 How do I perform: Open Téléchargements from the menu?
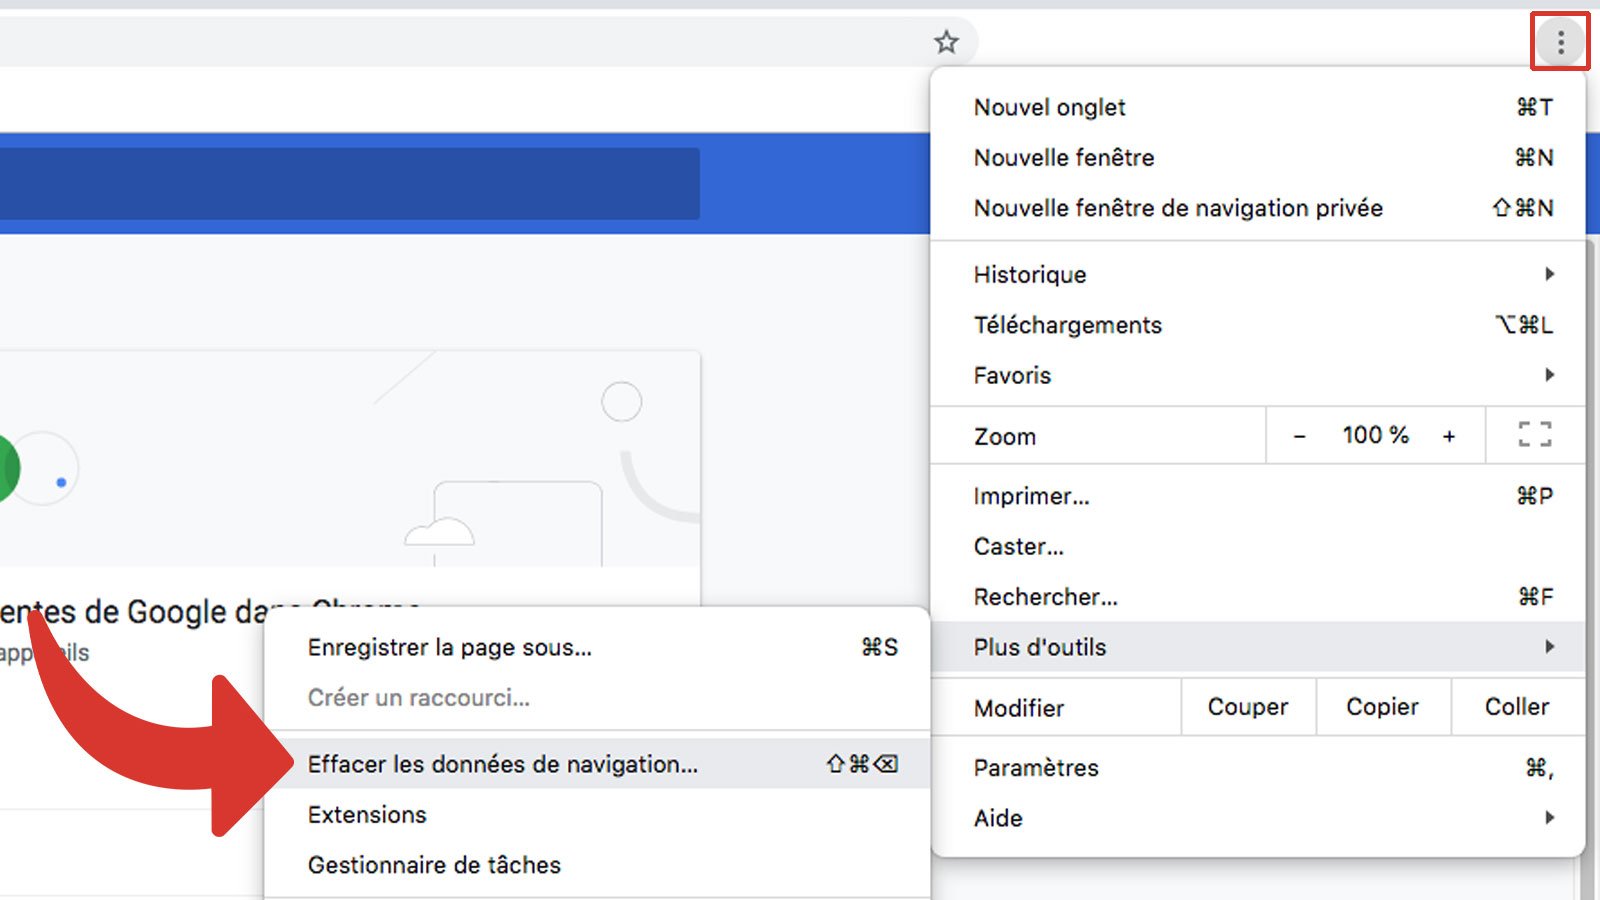1067,324
